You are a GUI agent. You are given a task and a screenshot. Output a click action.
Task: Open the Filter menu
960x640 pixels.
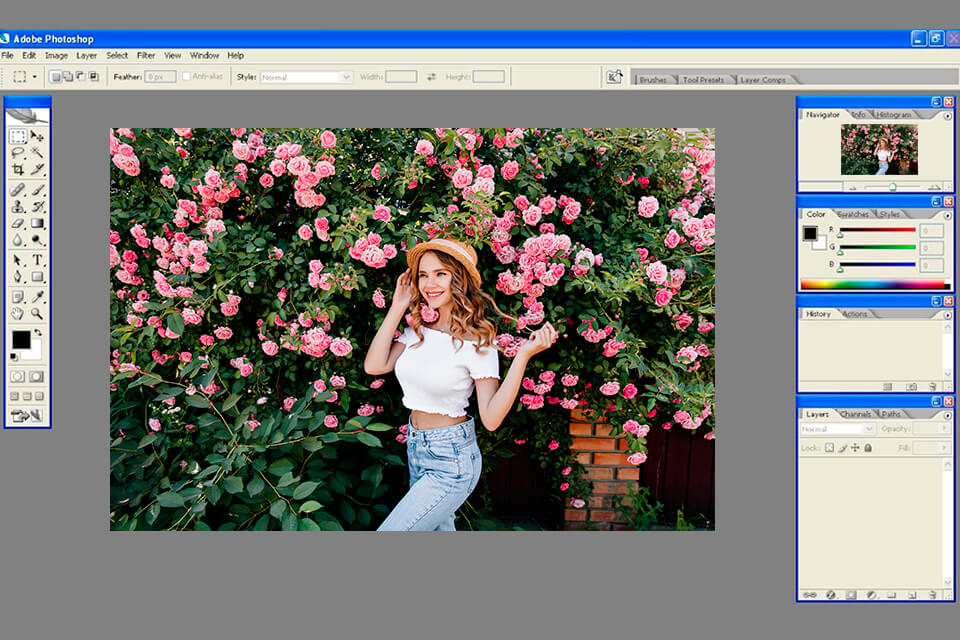(146, 55)
